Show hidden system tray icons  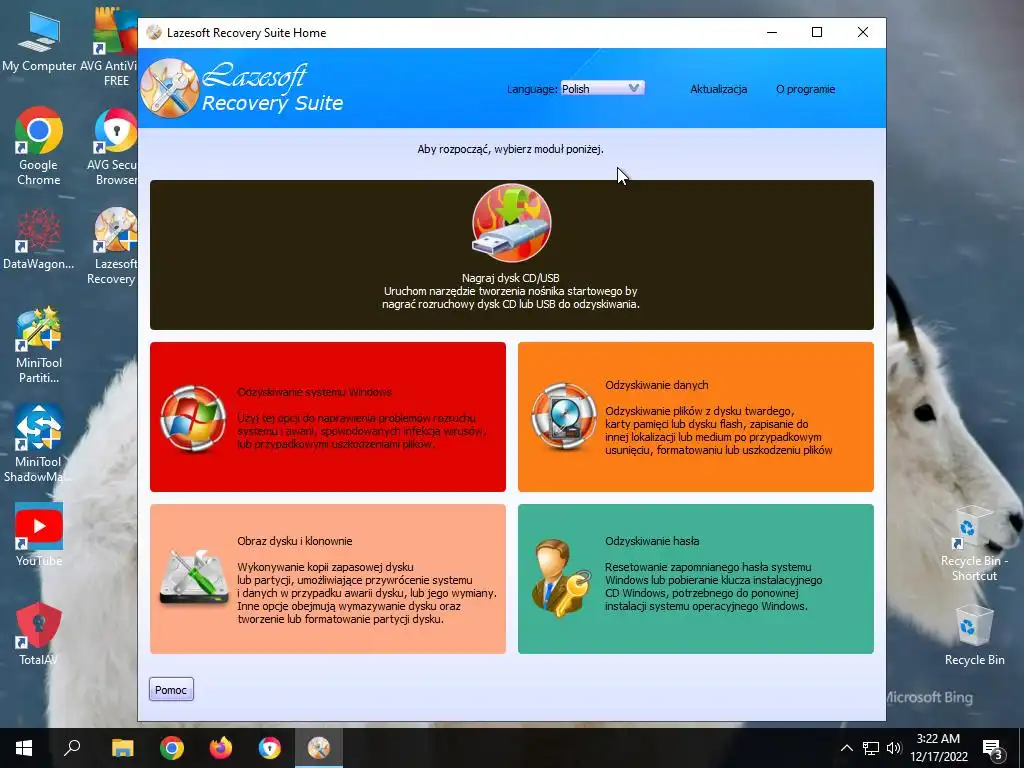(846, 748)
